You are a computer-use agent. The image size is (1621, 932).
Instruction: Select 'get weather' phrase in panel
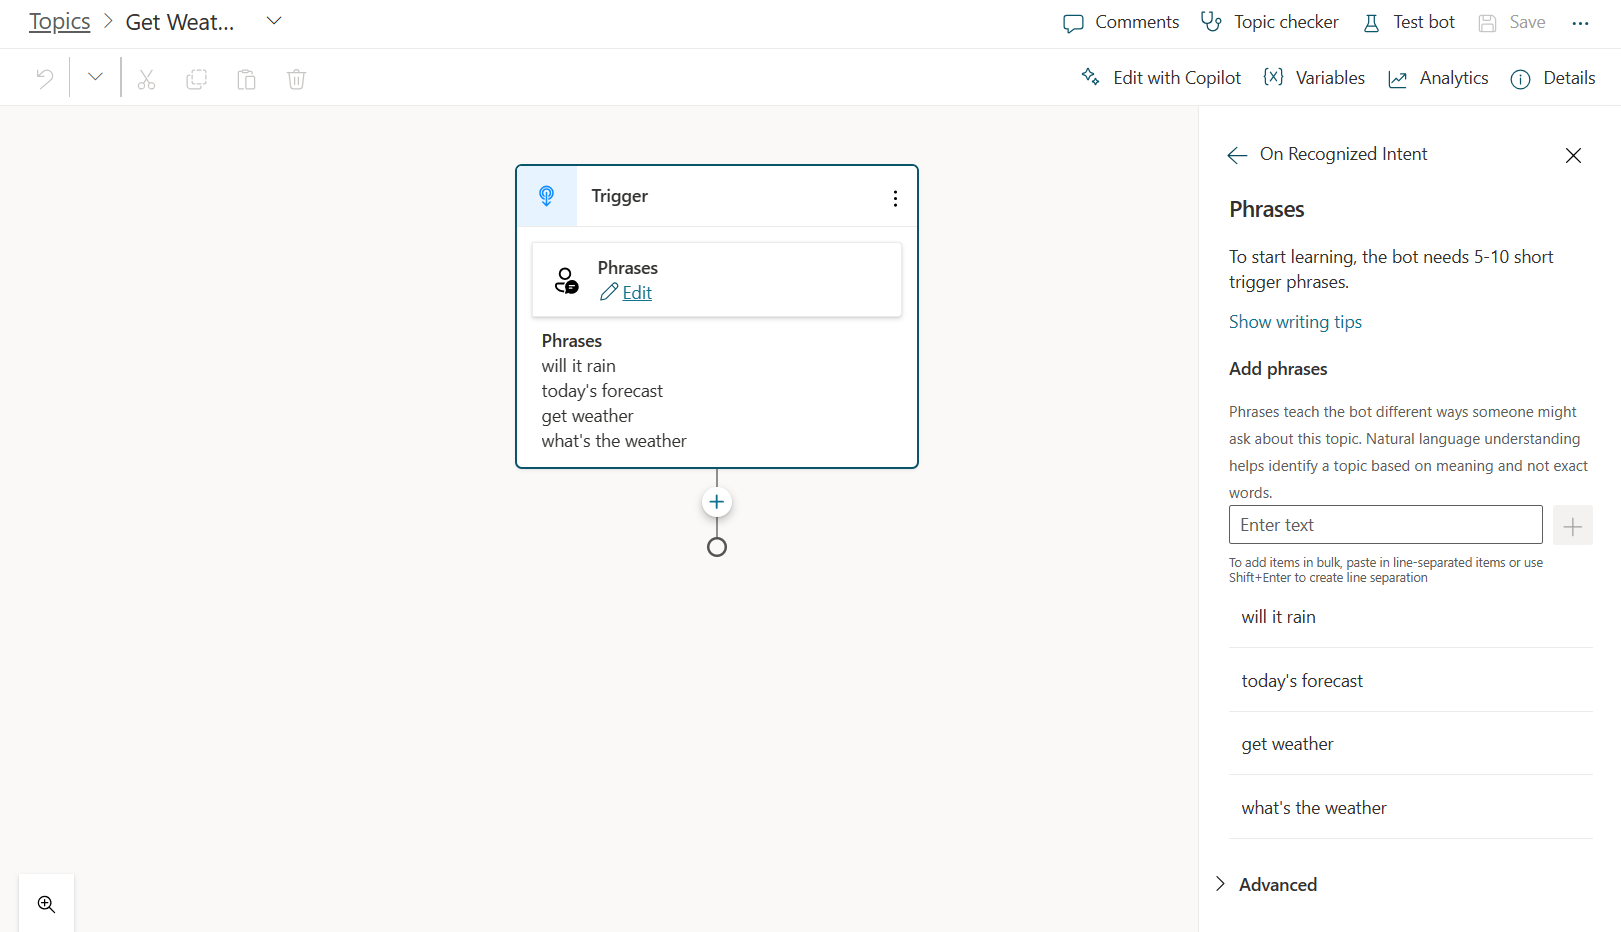click(1410, 744)
